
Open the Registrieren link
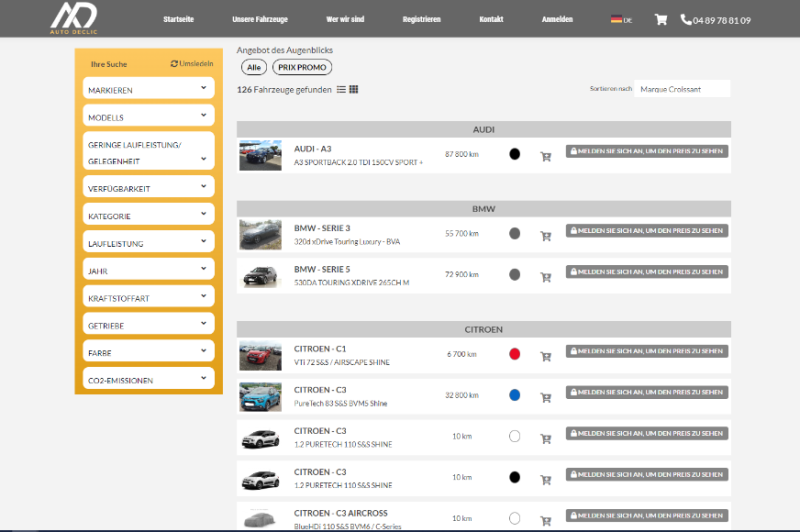(x=420, y=19)
